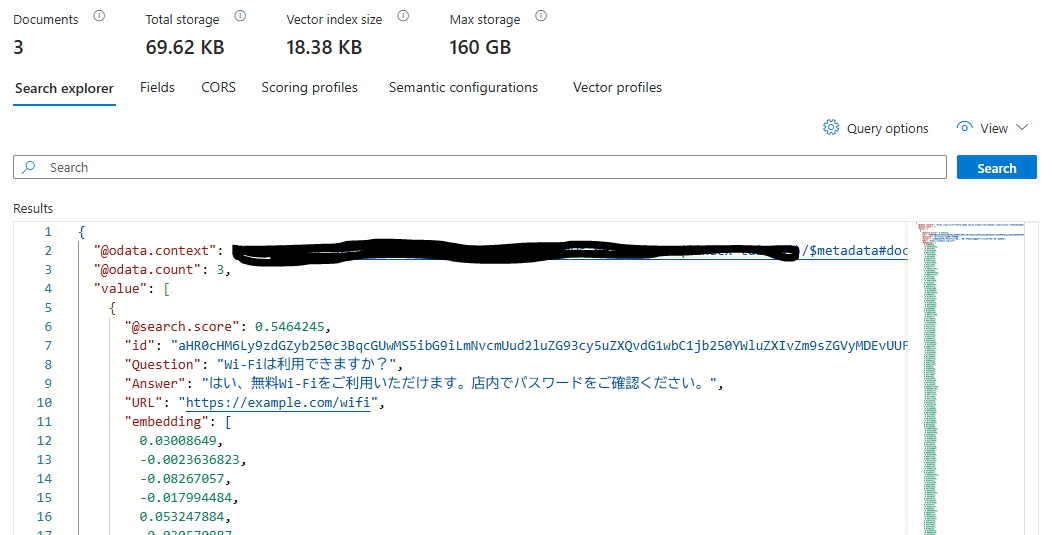Click embedding value -0.017994484
Viewport: 1053px width, 535px height.
click(x=185, y=498)
